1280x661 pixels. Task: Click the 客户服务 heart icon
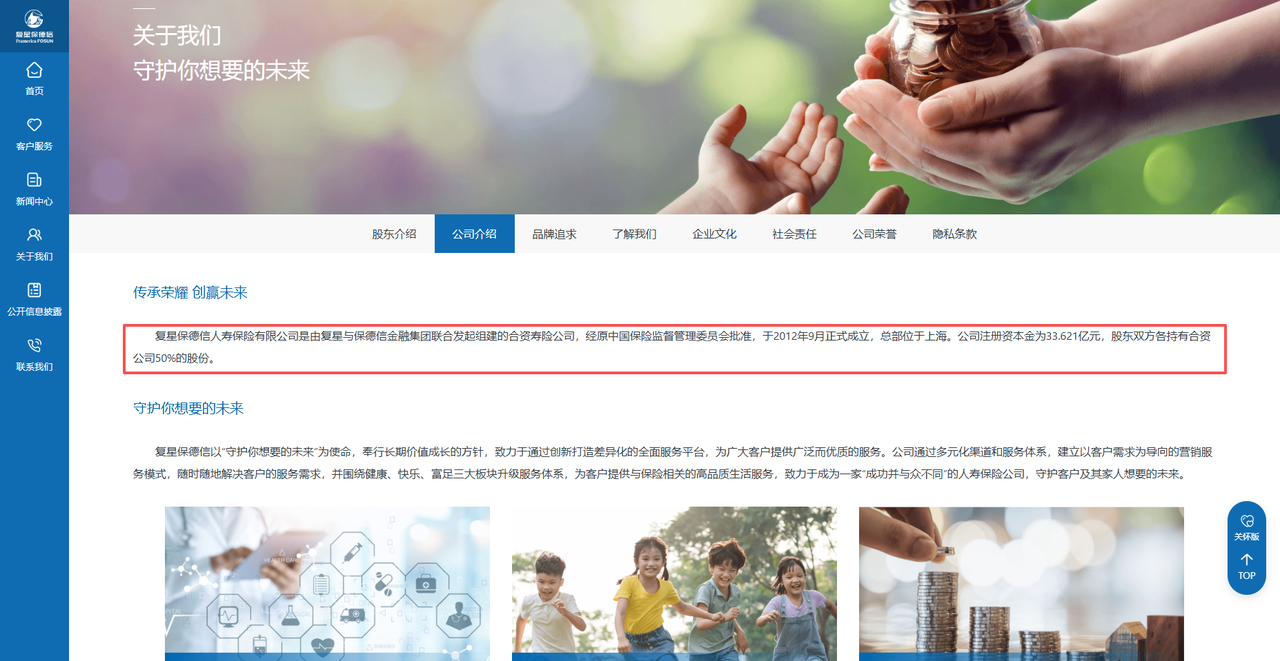34,125
